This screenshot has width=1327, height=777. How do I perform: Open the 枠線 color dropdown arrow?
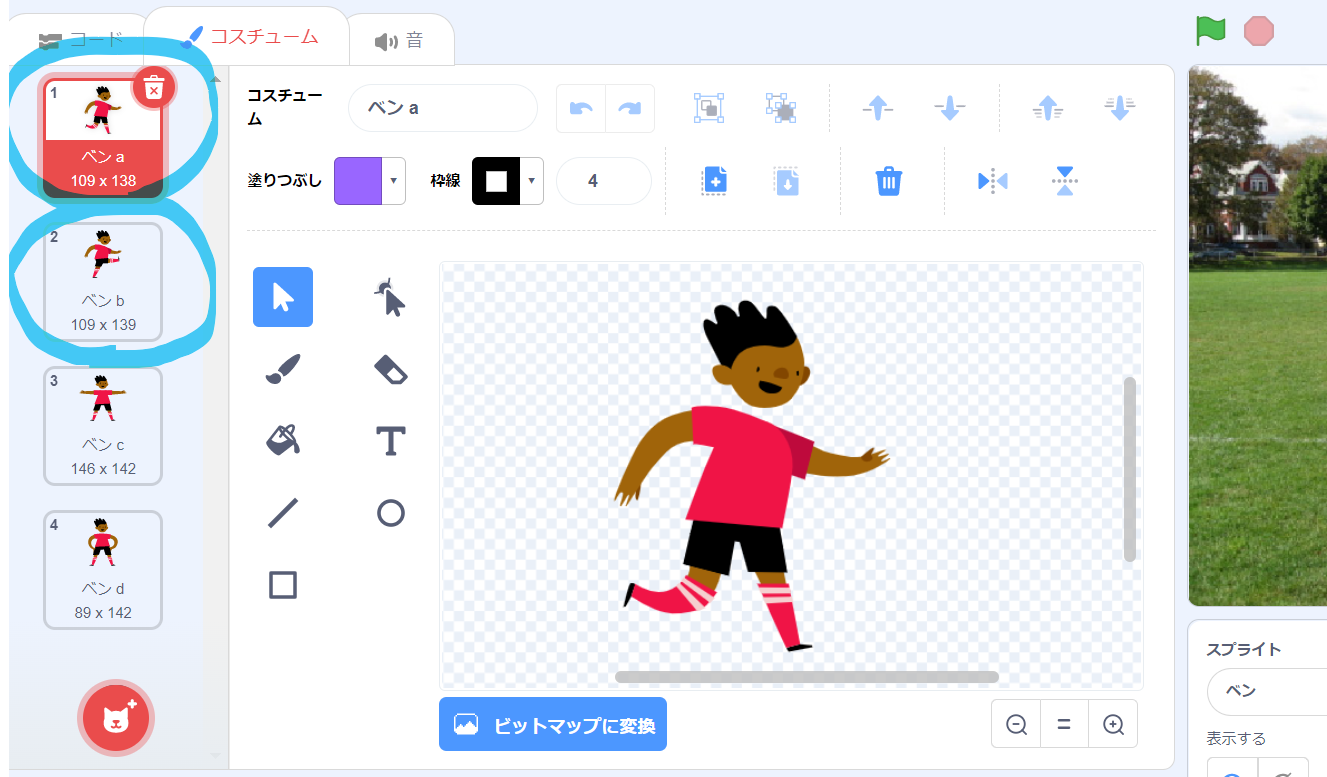(532, 181)
